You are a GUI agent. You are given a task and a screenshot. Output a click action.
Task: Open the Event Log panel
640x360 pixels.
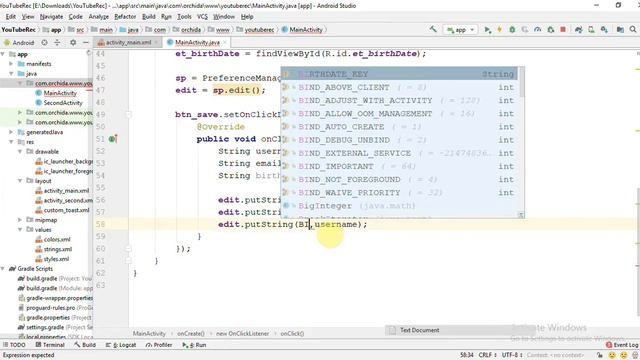(622, 345)
